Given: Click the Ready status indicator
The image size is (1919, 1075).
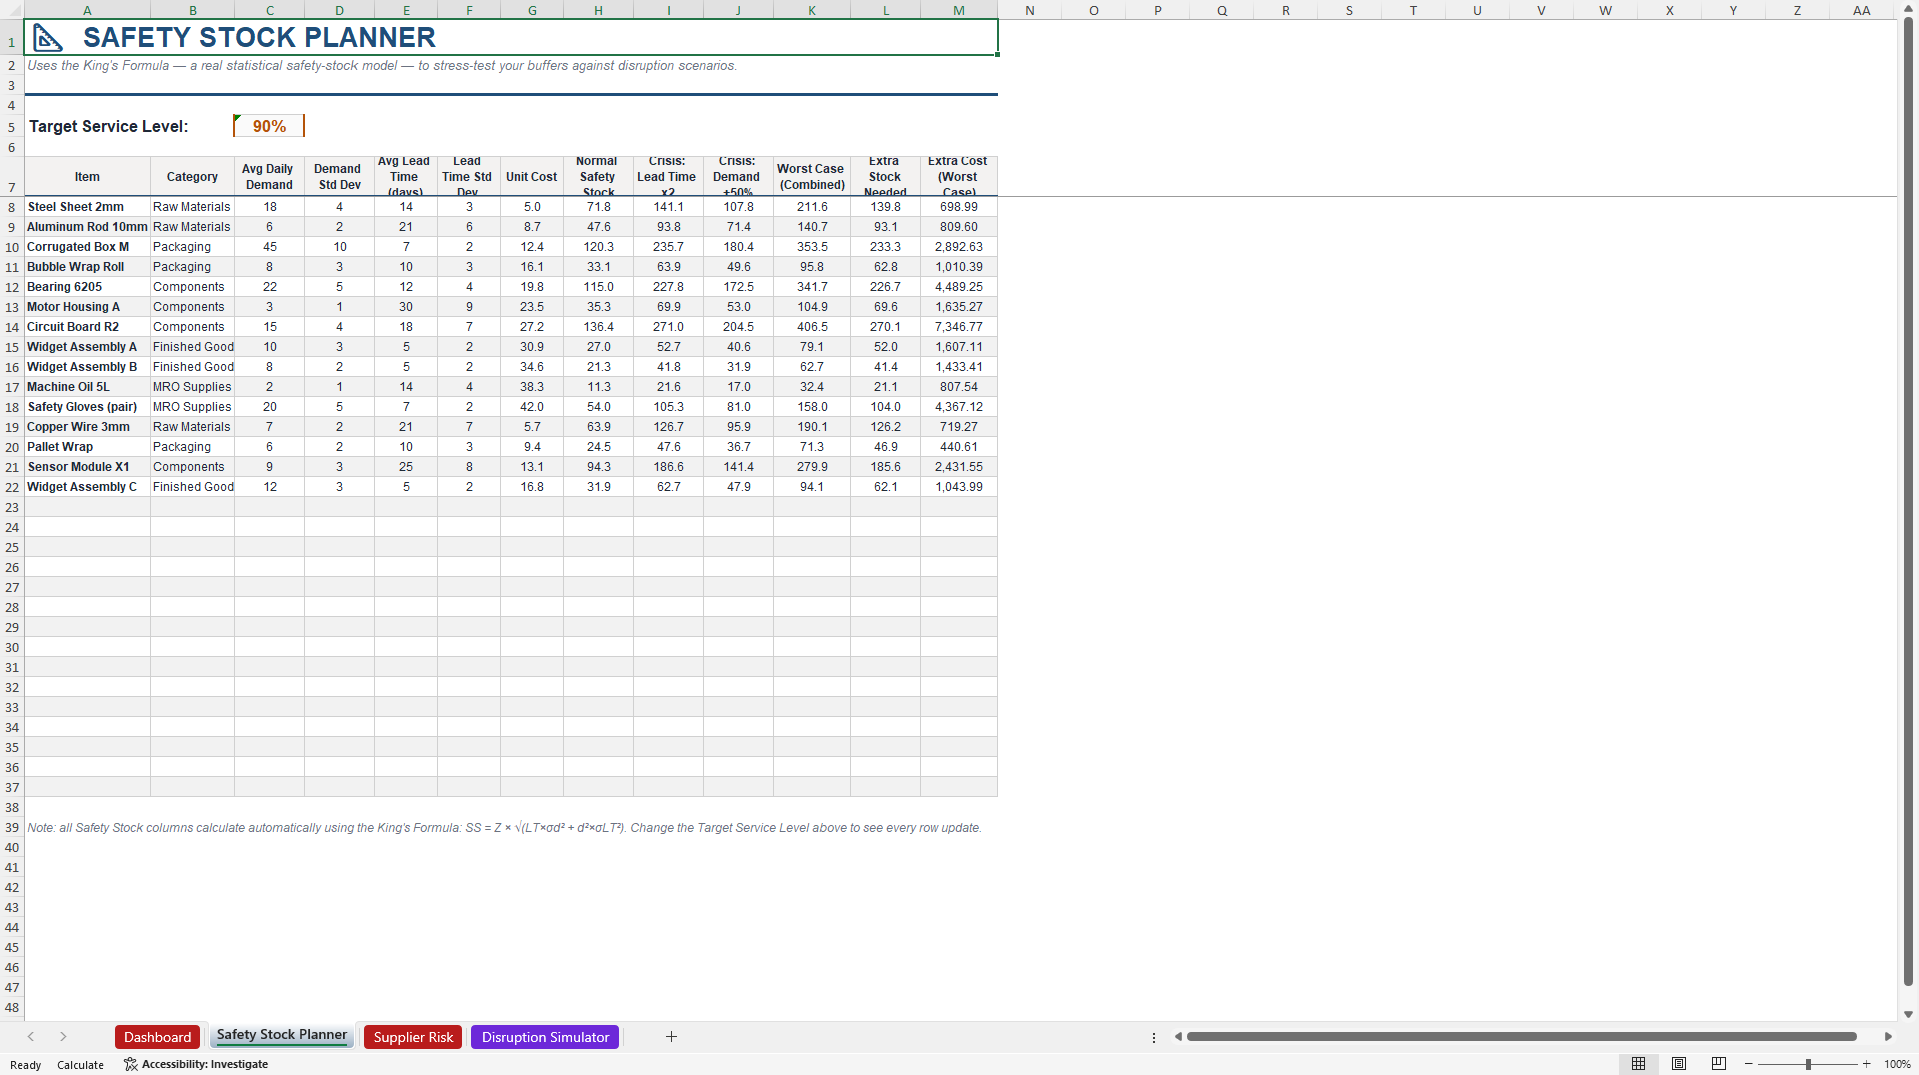Looking at the screenshot, I should (25, 1065).
